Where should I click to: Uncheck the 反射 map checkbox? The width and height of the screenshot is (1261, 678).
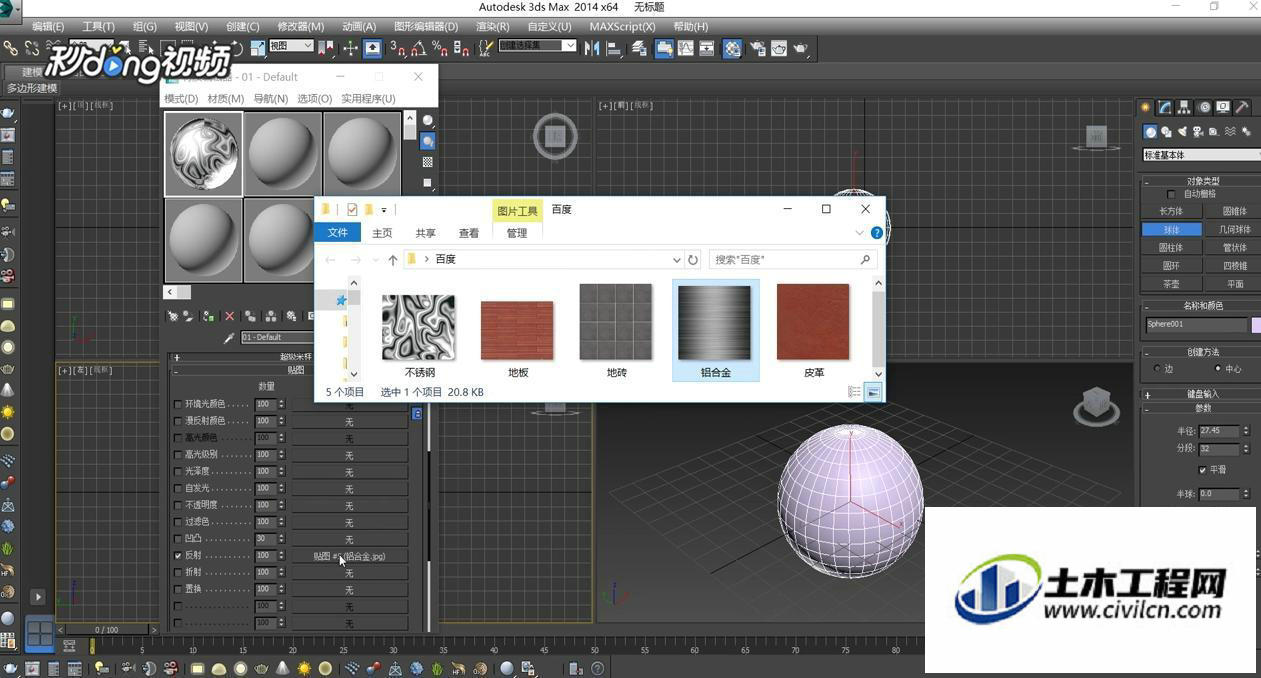pyautogui.click(x=178, y=555)
